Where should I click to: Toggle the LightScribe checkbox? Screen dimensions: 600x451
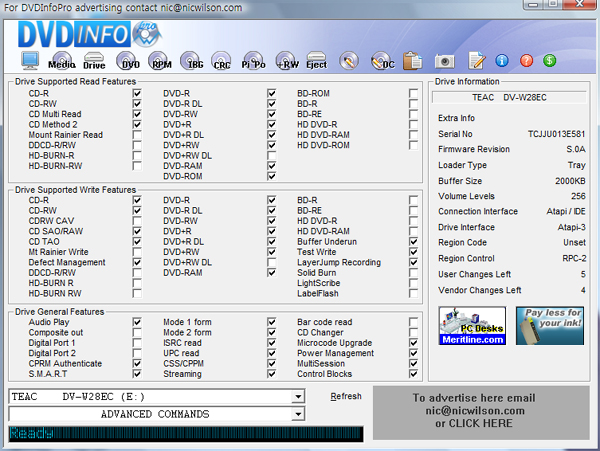[x=413, y=283]
